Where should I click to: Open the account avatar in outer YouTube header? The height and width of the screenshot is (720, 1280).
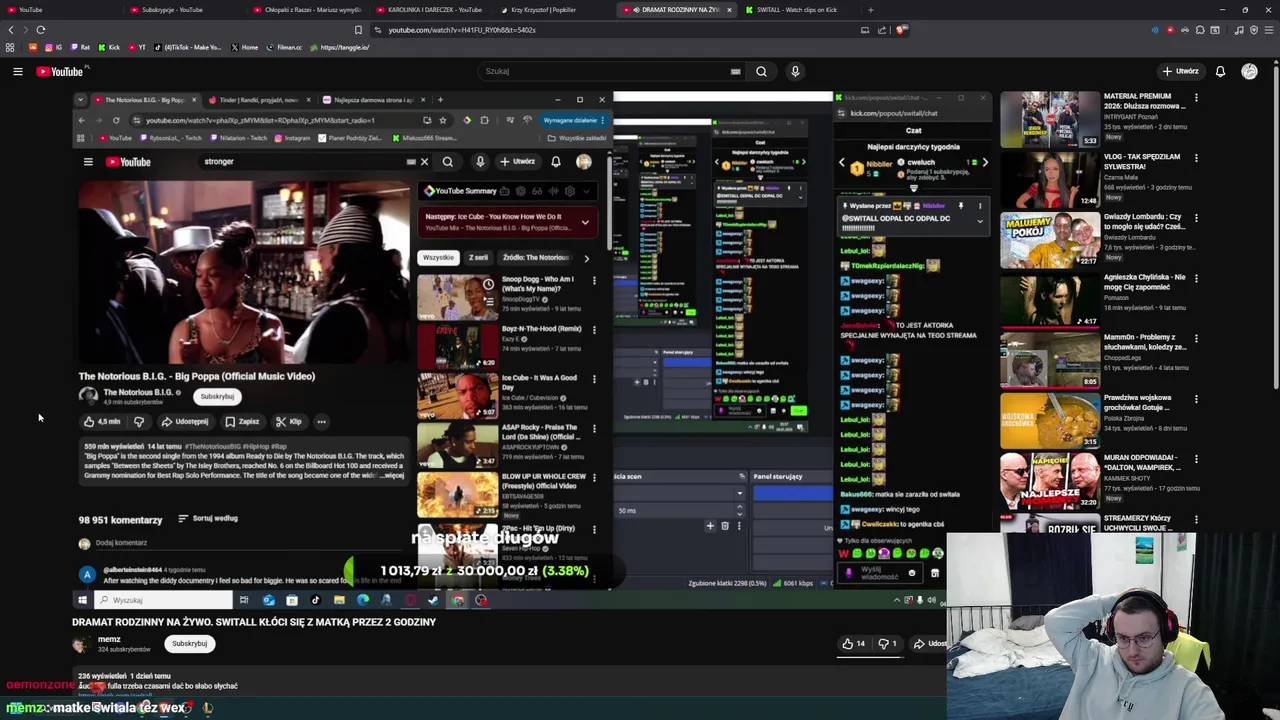tap(1249, 71)
